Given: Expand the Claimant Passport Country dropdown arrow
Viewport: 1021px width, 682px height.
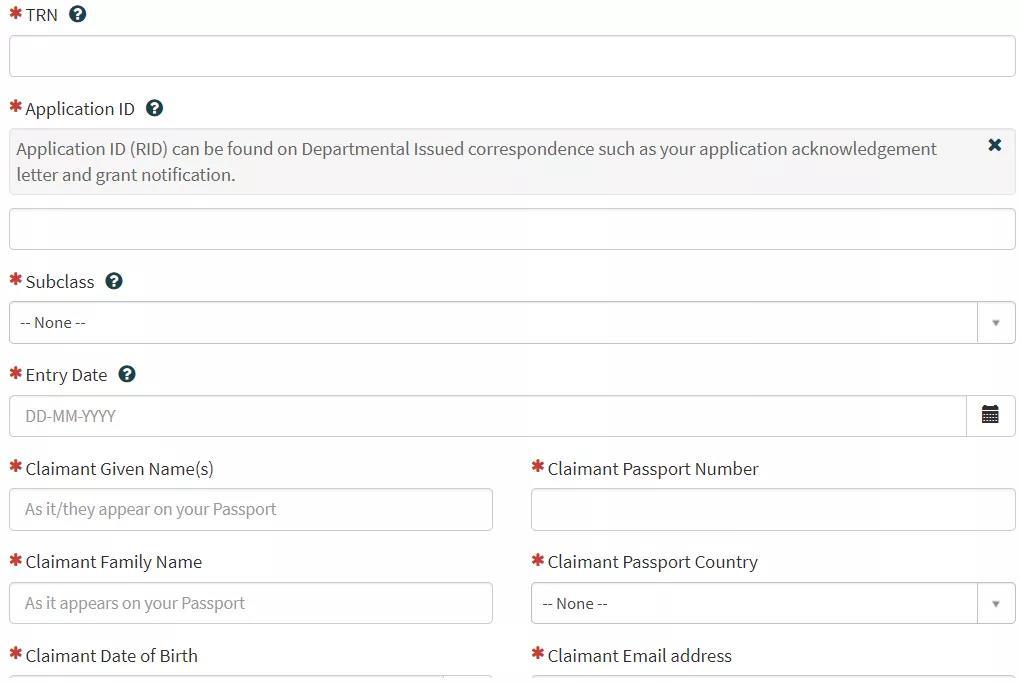Looking at the screenshot, I should [995, 604].
